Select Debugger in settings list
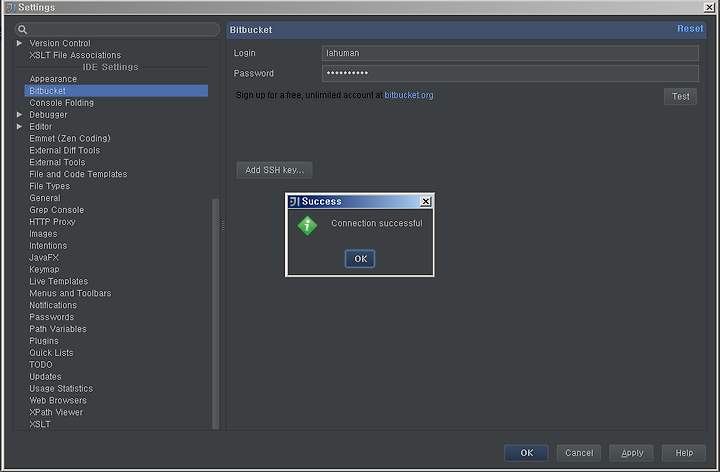720x472 pixels. pyautogui.click(x=48, y=115)
